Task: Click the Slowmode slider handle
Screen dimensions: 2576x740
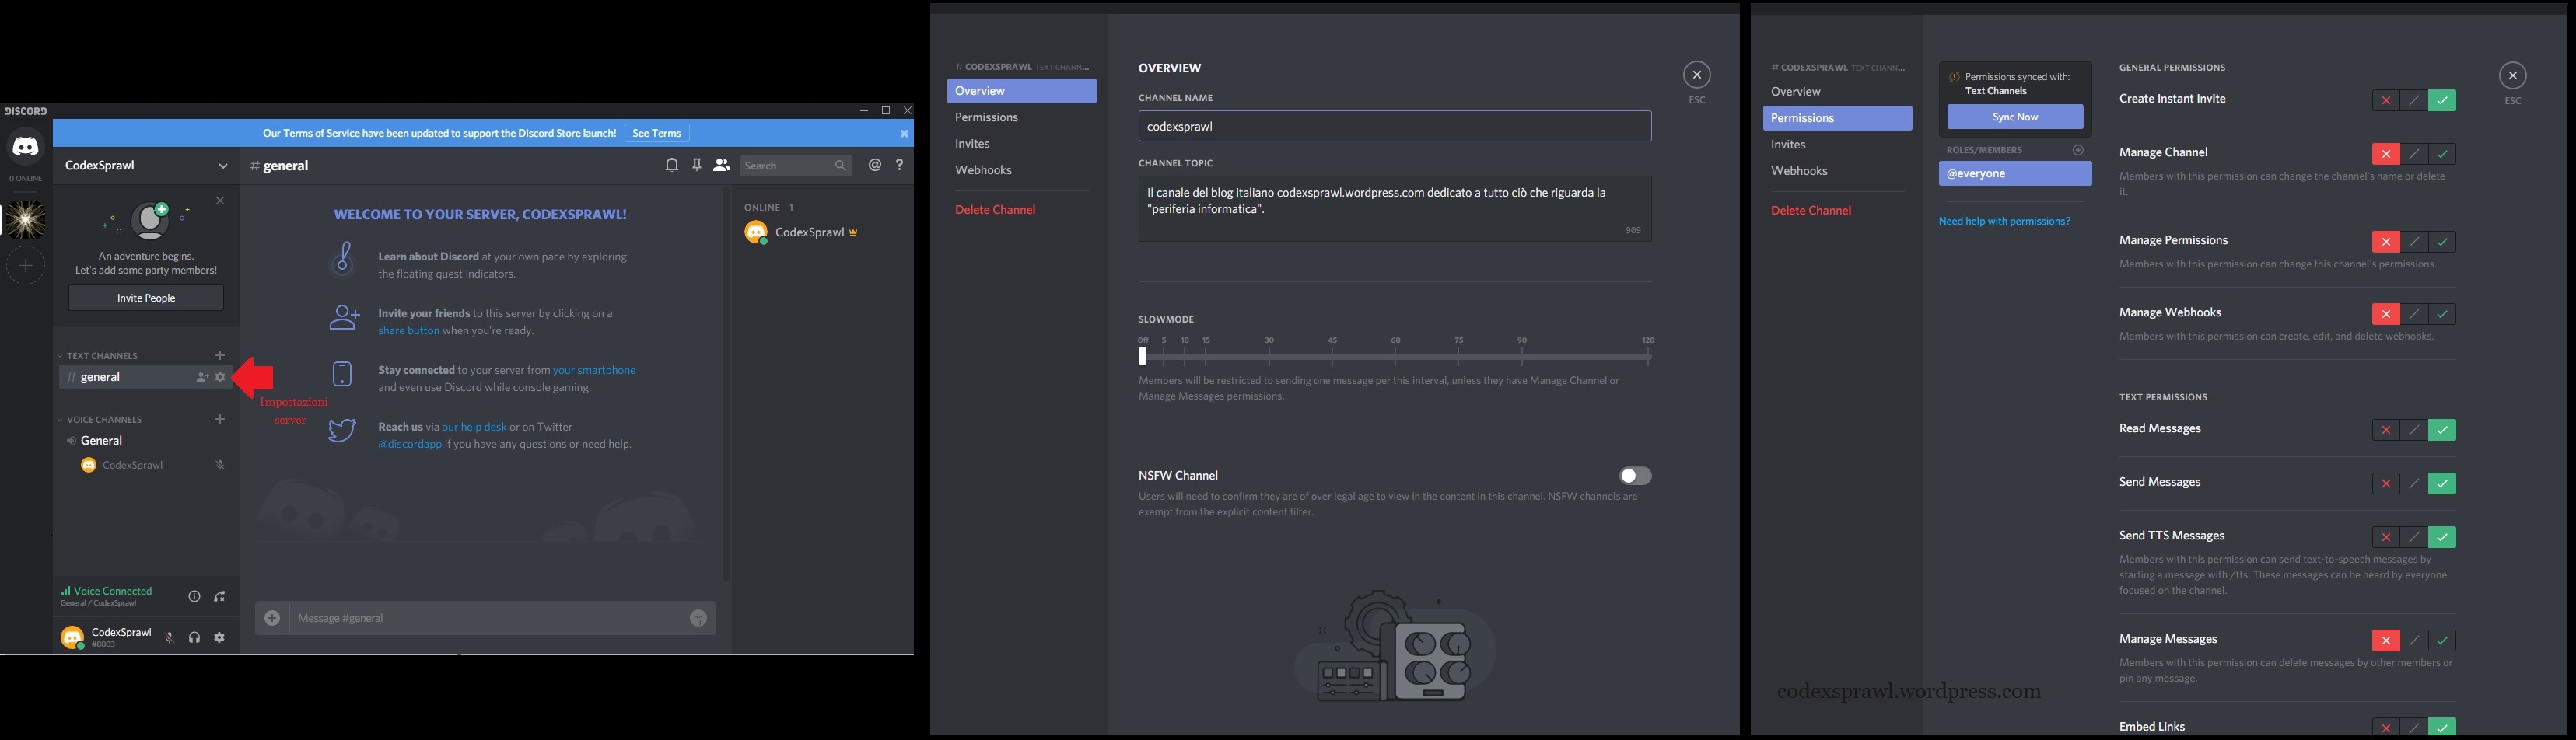Action: pyautogui.click(x=1142, y=356)
